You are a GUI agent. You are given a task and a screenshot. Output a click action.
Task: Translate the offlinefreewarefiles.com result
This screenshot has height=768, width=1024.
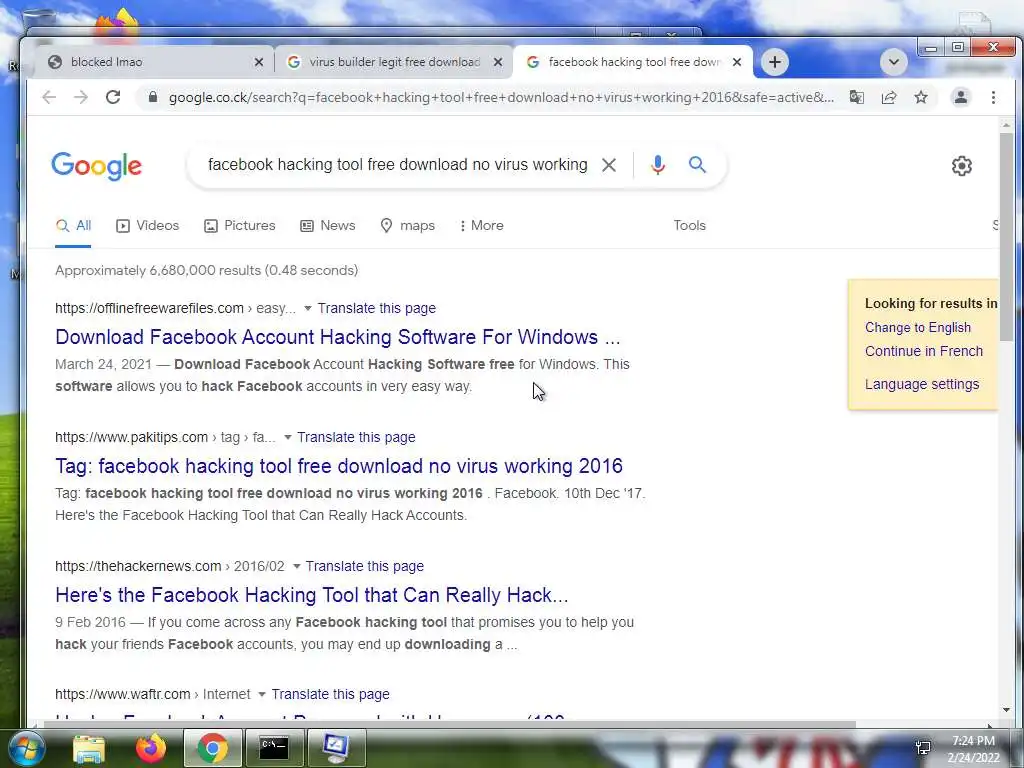click(x=377, y=308)
